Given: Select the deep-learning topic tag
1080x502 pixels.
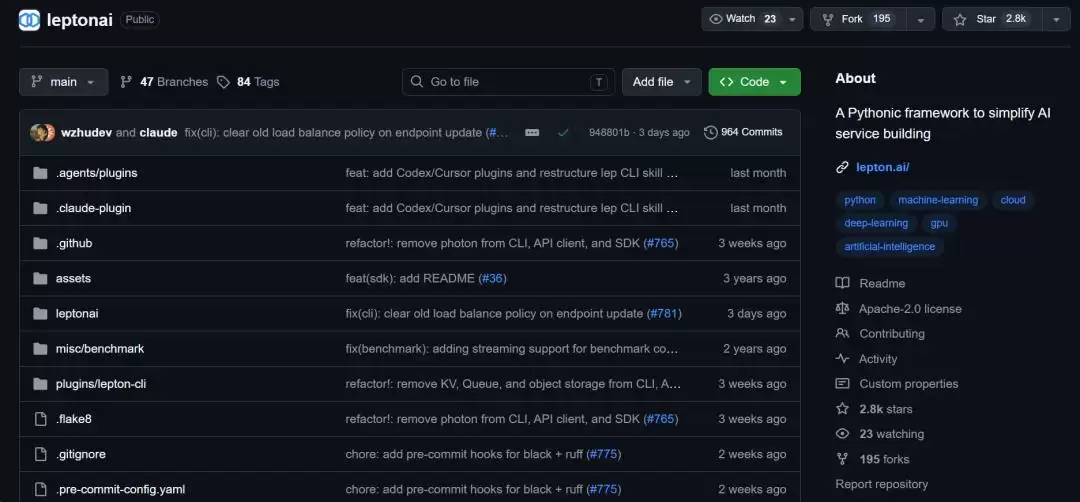Looking at the screenshot, I should point(875,223).
